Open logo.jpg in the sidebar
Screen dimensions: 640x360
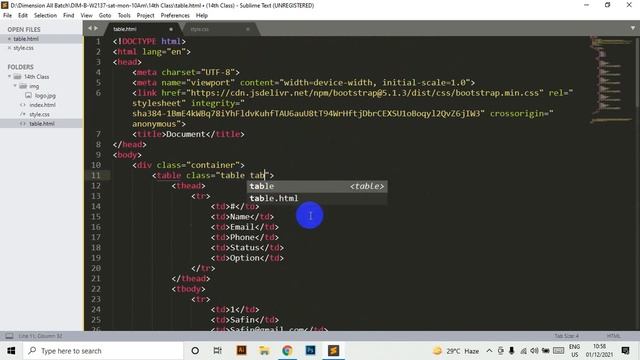point(45,96)
